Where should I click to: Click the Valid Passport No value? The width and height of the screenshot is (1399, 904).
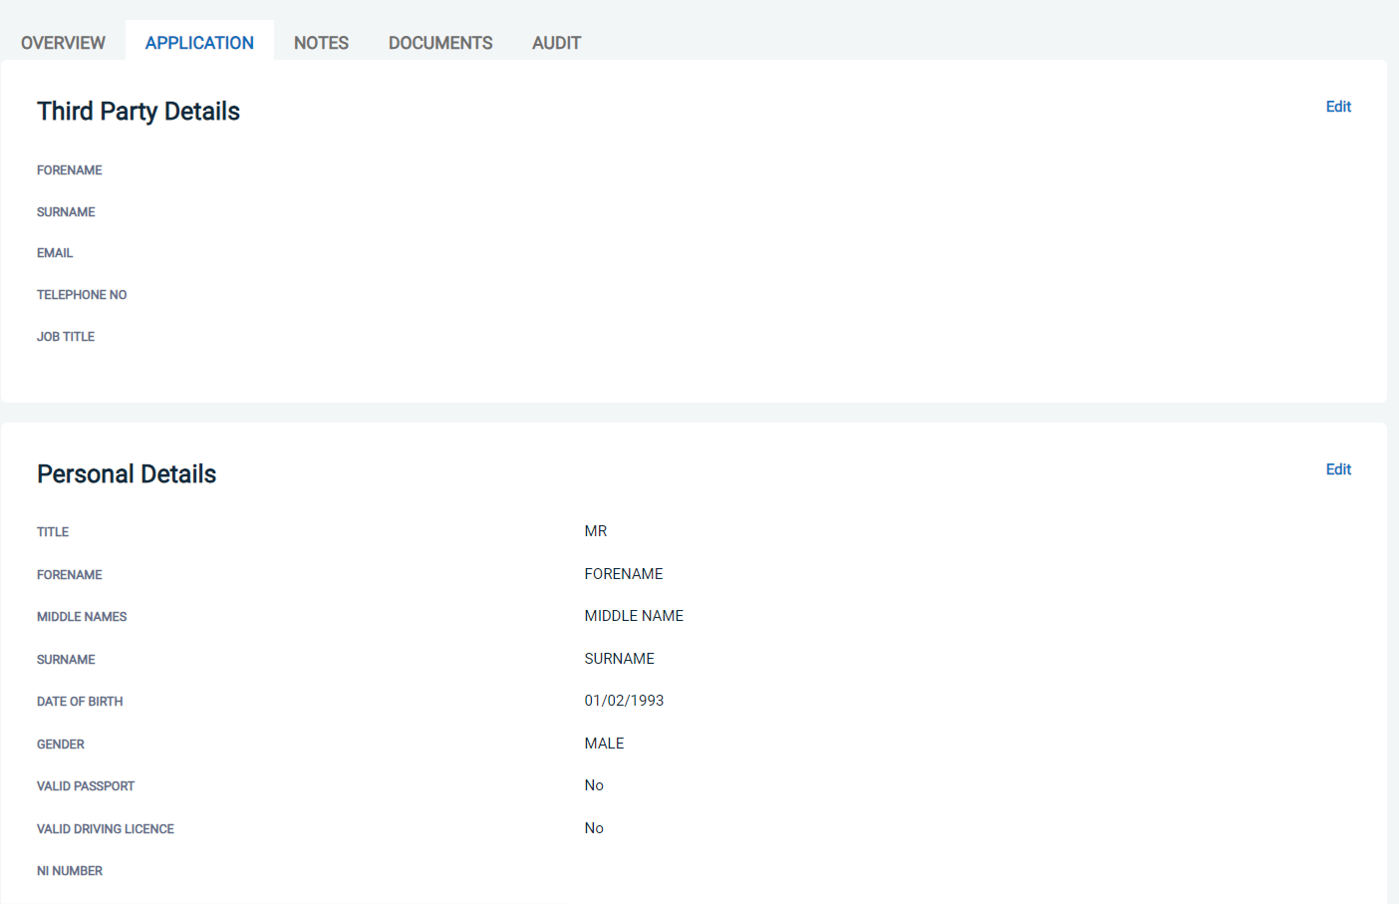(x=594, y=785)
